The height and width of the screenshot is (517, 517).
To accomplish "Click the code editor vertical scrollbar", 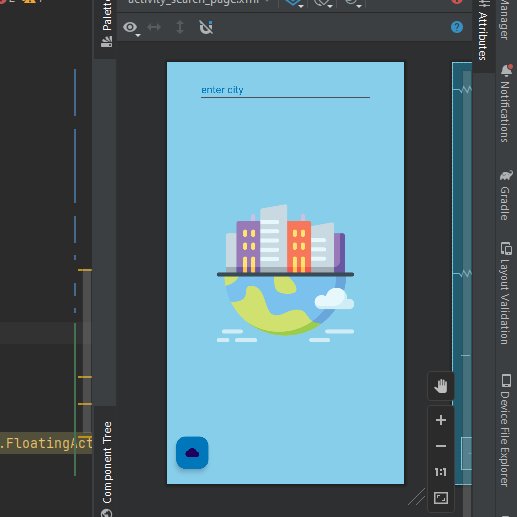I will [x=87, y=353].
